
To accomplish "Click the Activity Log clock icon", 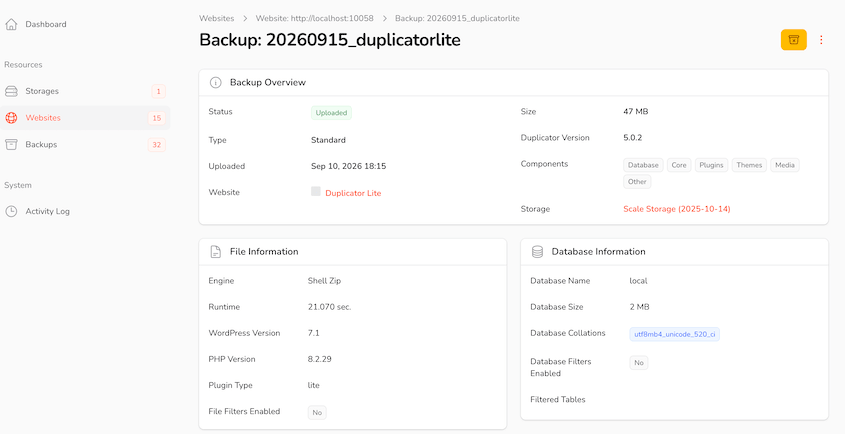I will point(11,211).
